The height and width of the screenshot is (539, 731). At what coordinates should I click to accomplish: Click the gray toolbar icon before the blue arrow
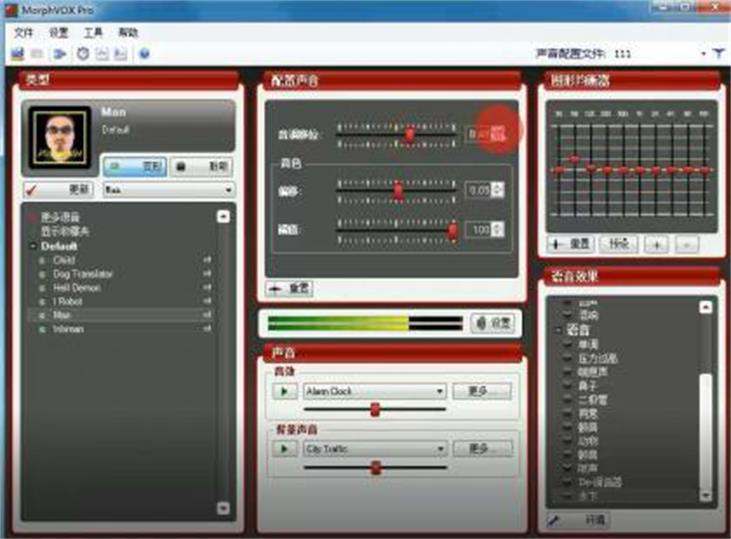37,54
